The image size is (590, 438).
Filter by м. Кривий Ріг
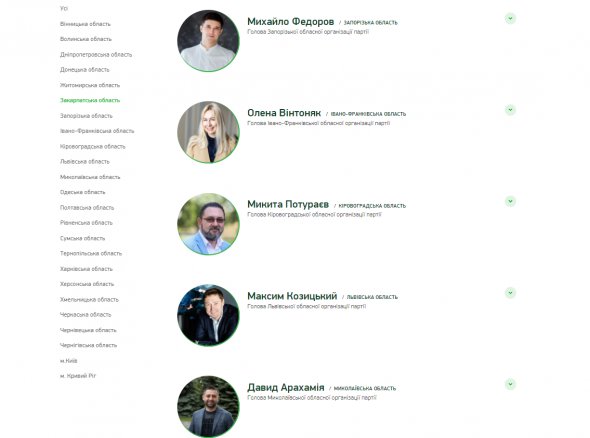[x=78, y=376]
